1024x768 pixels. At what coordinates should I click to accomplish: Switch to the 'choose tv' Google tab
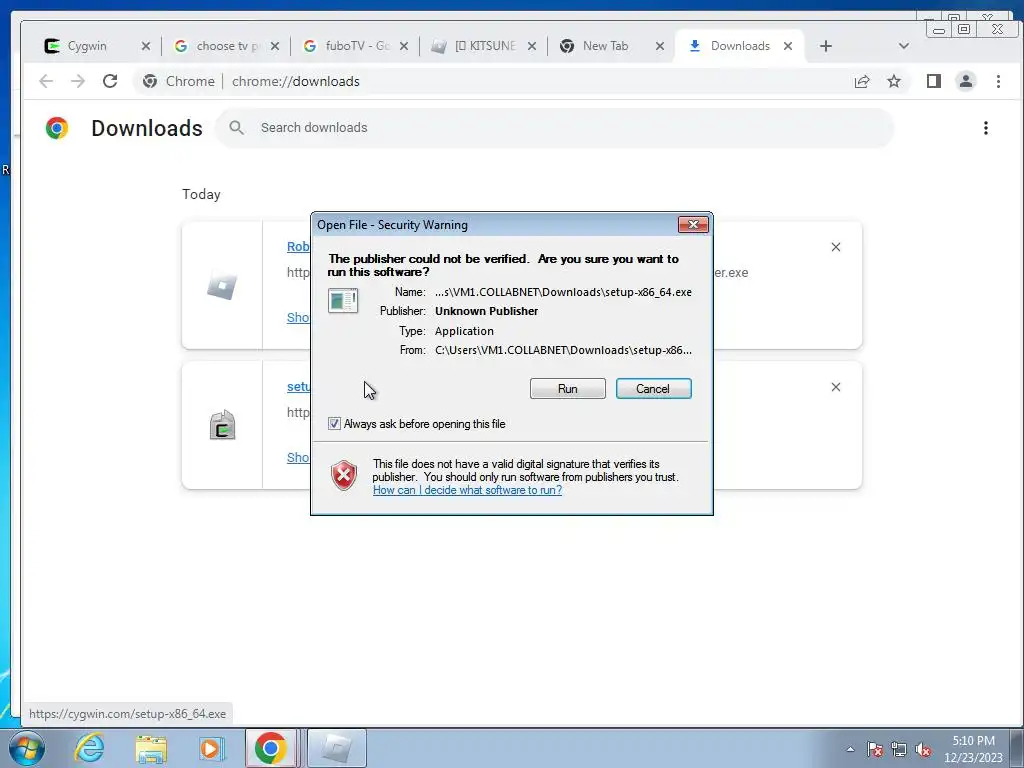[x=228, y=46]
